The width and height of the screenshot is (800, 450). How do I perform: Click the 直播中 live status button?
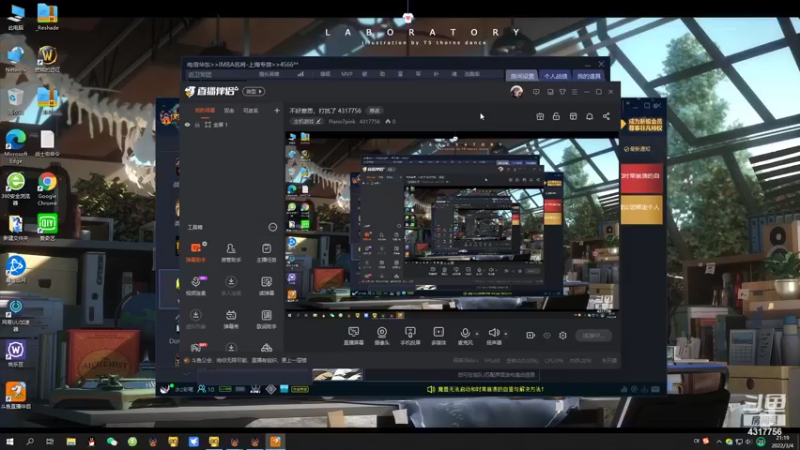pyautogui.click(x=593, y=335)
